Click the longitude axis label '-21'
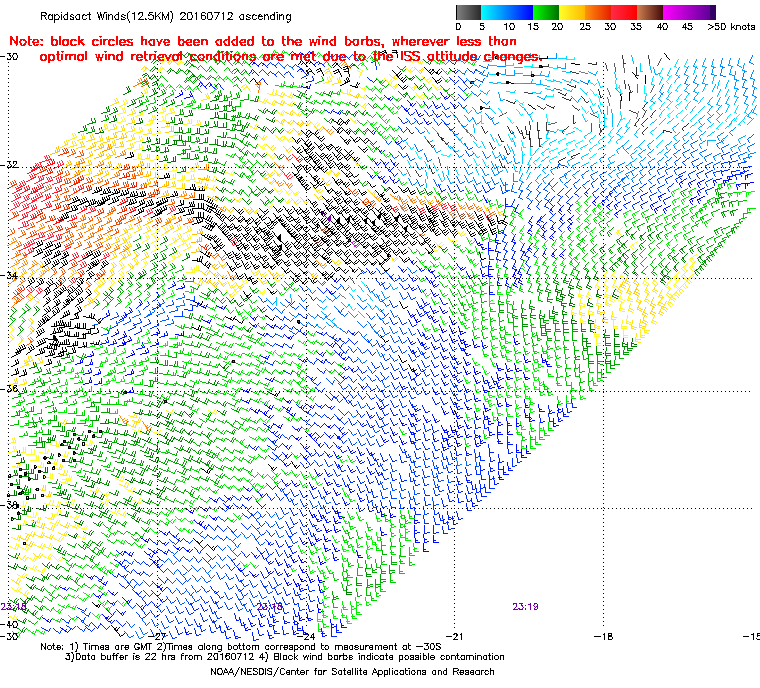The height and width of the screenshot is (688, 760). click(x=454, y=636)
